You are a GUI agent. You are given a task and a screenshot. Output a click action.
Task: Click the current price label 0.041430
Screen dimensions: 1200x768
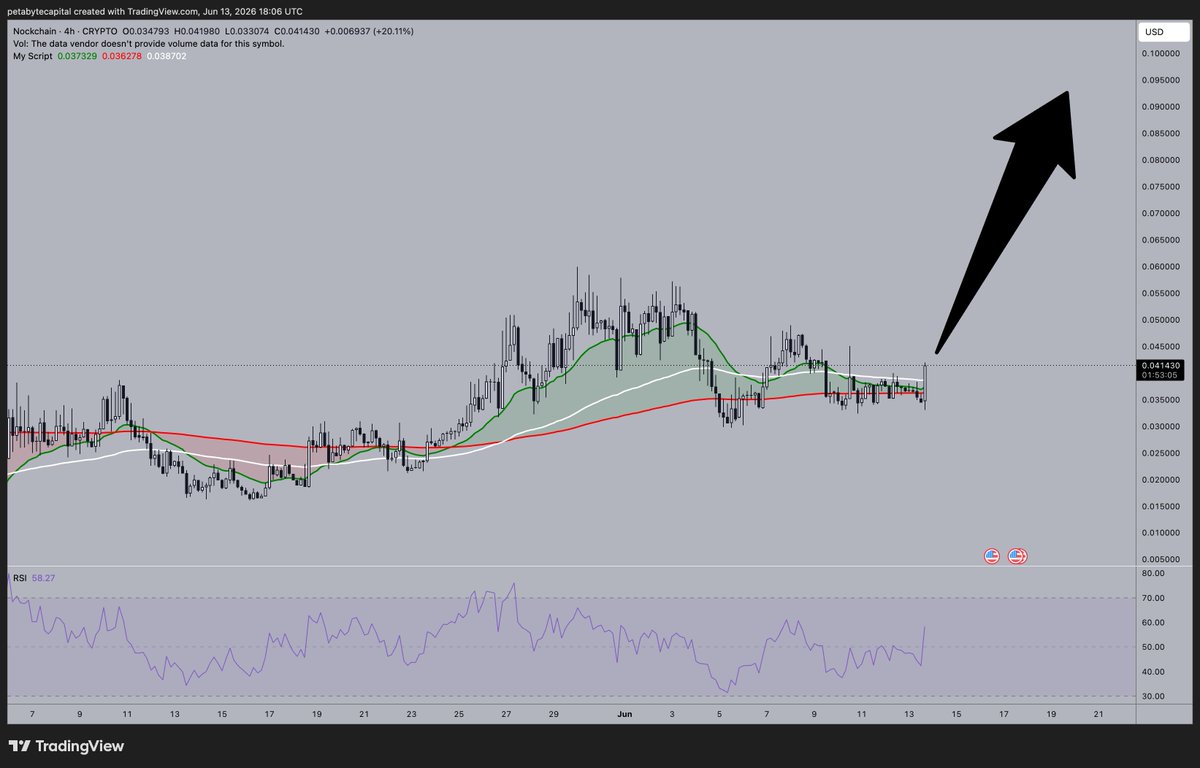tap(1160, 366)
